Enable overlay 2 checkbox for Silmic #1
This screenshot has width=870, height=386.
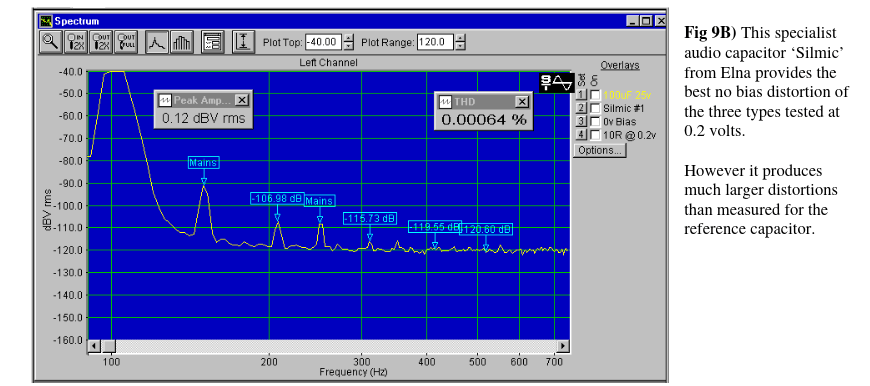point(594,108)
